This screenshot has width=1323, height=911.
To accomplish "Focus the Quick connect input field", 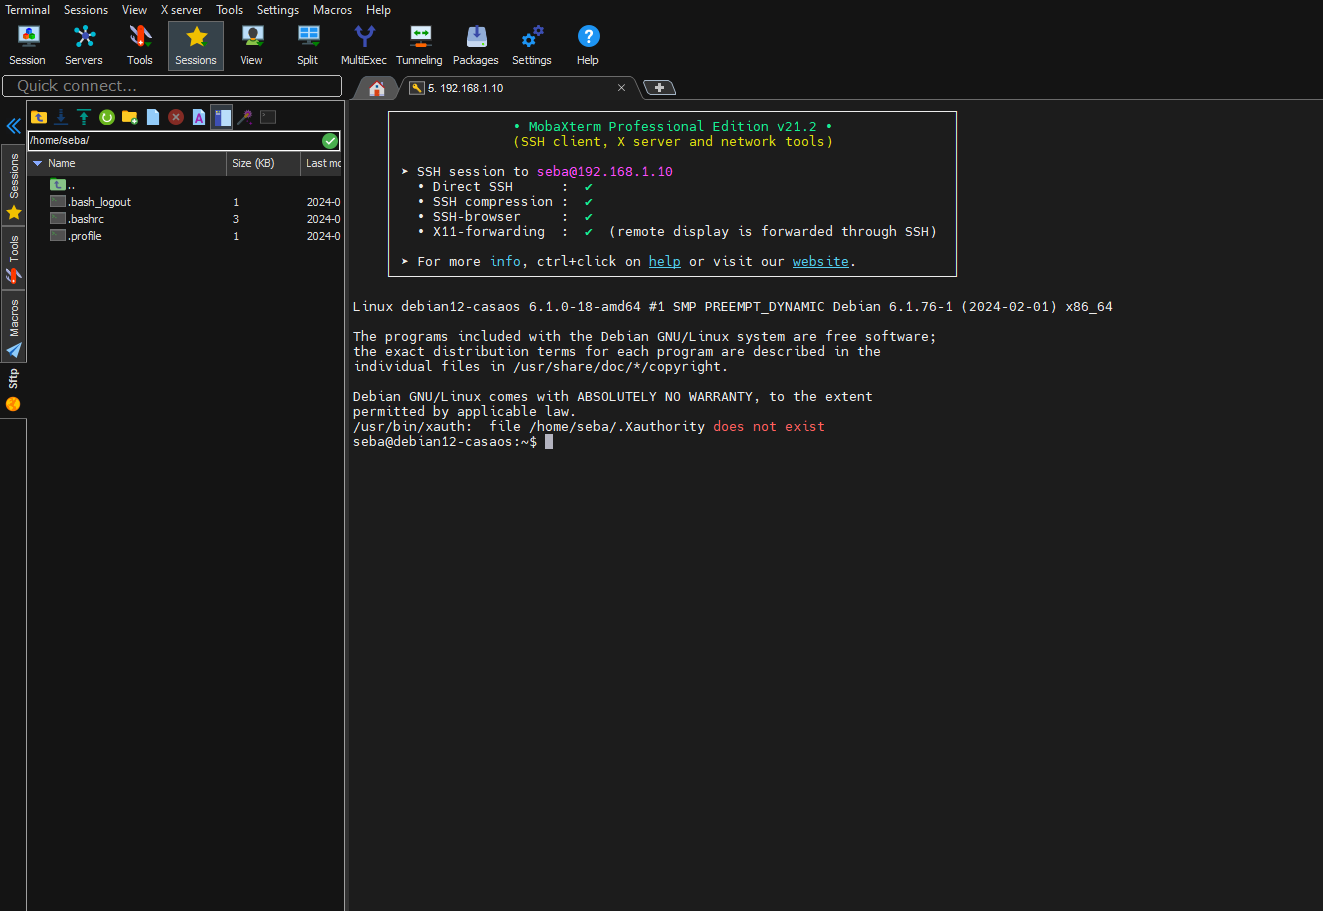I will tap(172, 86).
